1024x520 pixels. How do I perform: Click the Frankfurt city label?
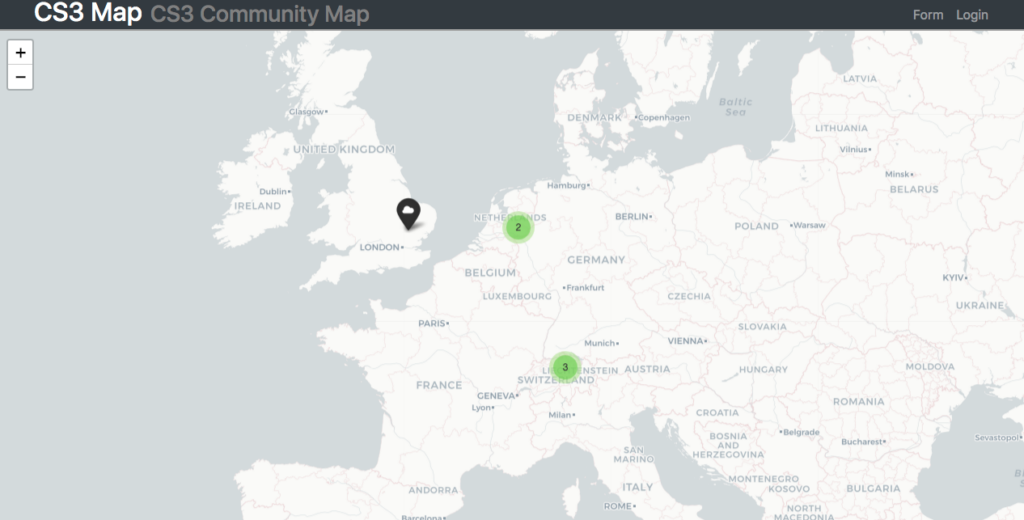pyautogui.click(x=585, y=287)
